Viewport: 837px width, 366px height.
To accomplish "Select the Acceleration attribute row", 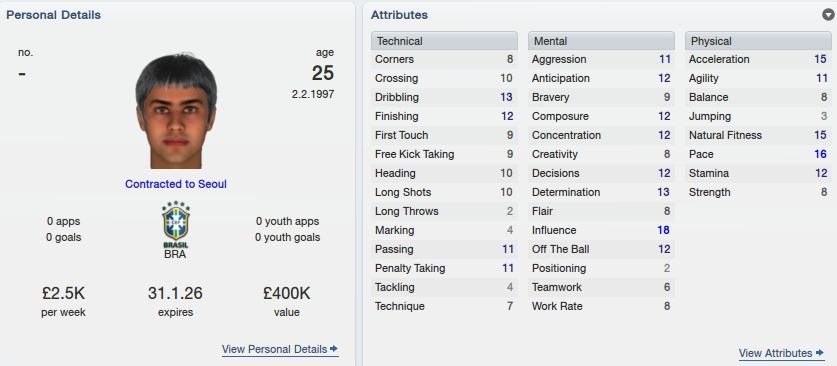I will pos(758,59).
